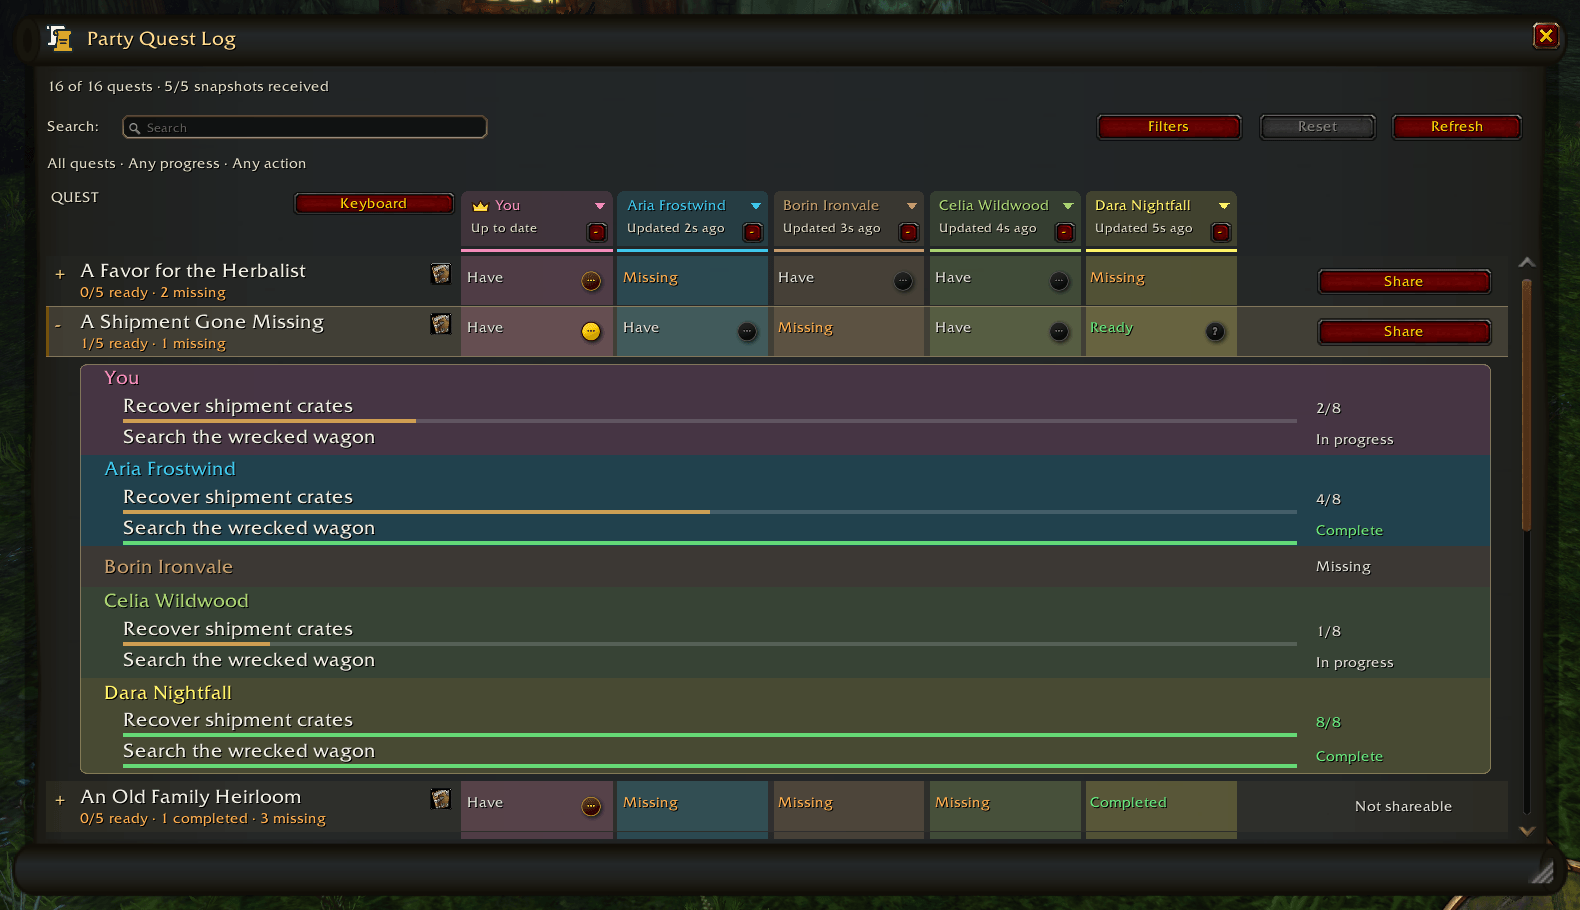
Task: Open Celia Wildwood's column dropdown arrow
Action: [1068, 206]
